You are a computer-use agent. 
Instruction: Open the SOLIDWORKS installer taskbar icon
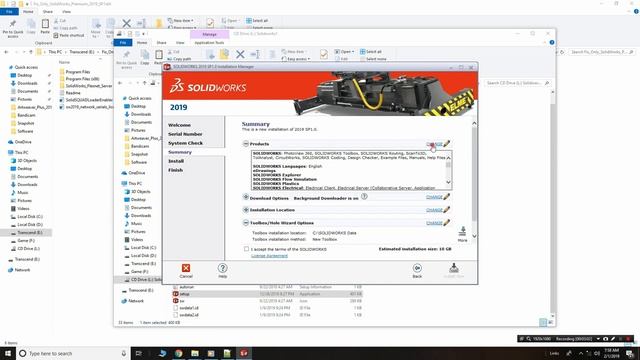[244, 353]
